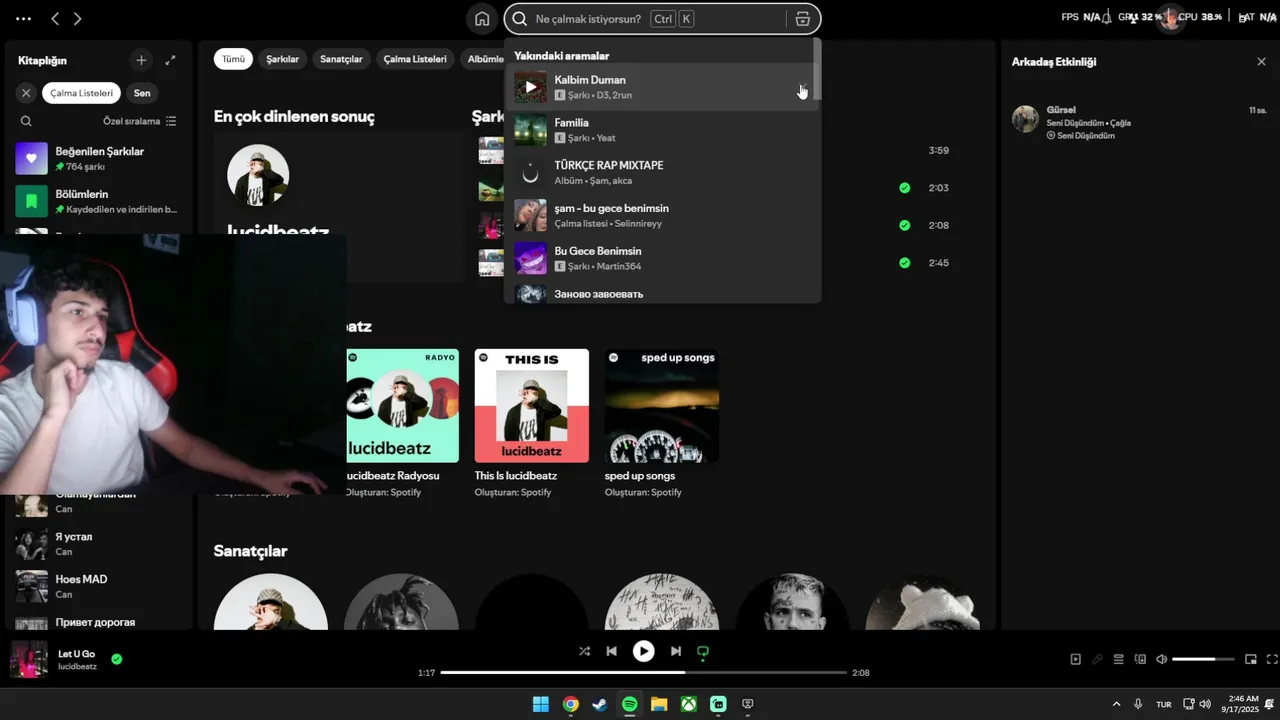Show lyrics with the microphone icon
1280x720 pixels.
[x=1097, y=659]
